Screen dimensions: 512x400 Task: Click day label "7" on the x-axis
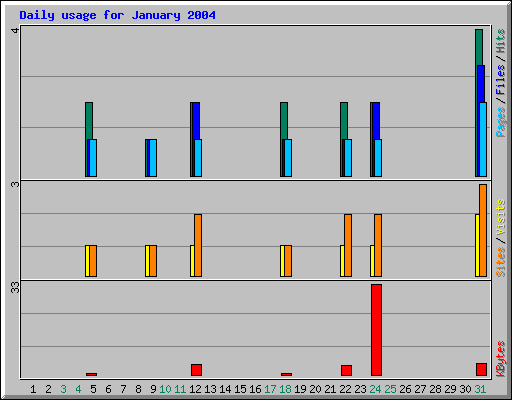click(123, 389)
